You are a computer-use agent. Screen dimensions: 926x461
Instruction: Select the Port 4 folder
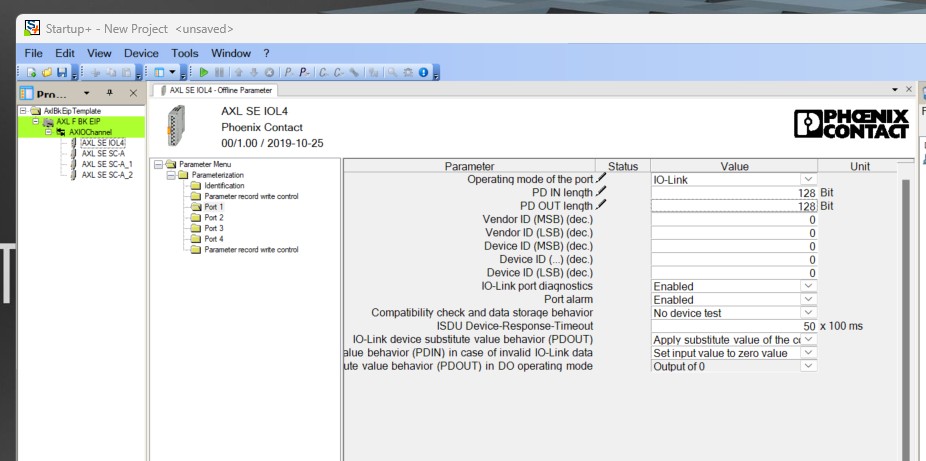214,238
